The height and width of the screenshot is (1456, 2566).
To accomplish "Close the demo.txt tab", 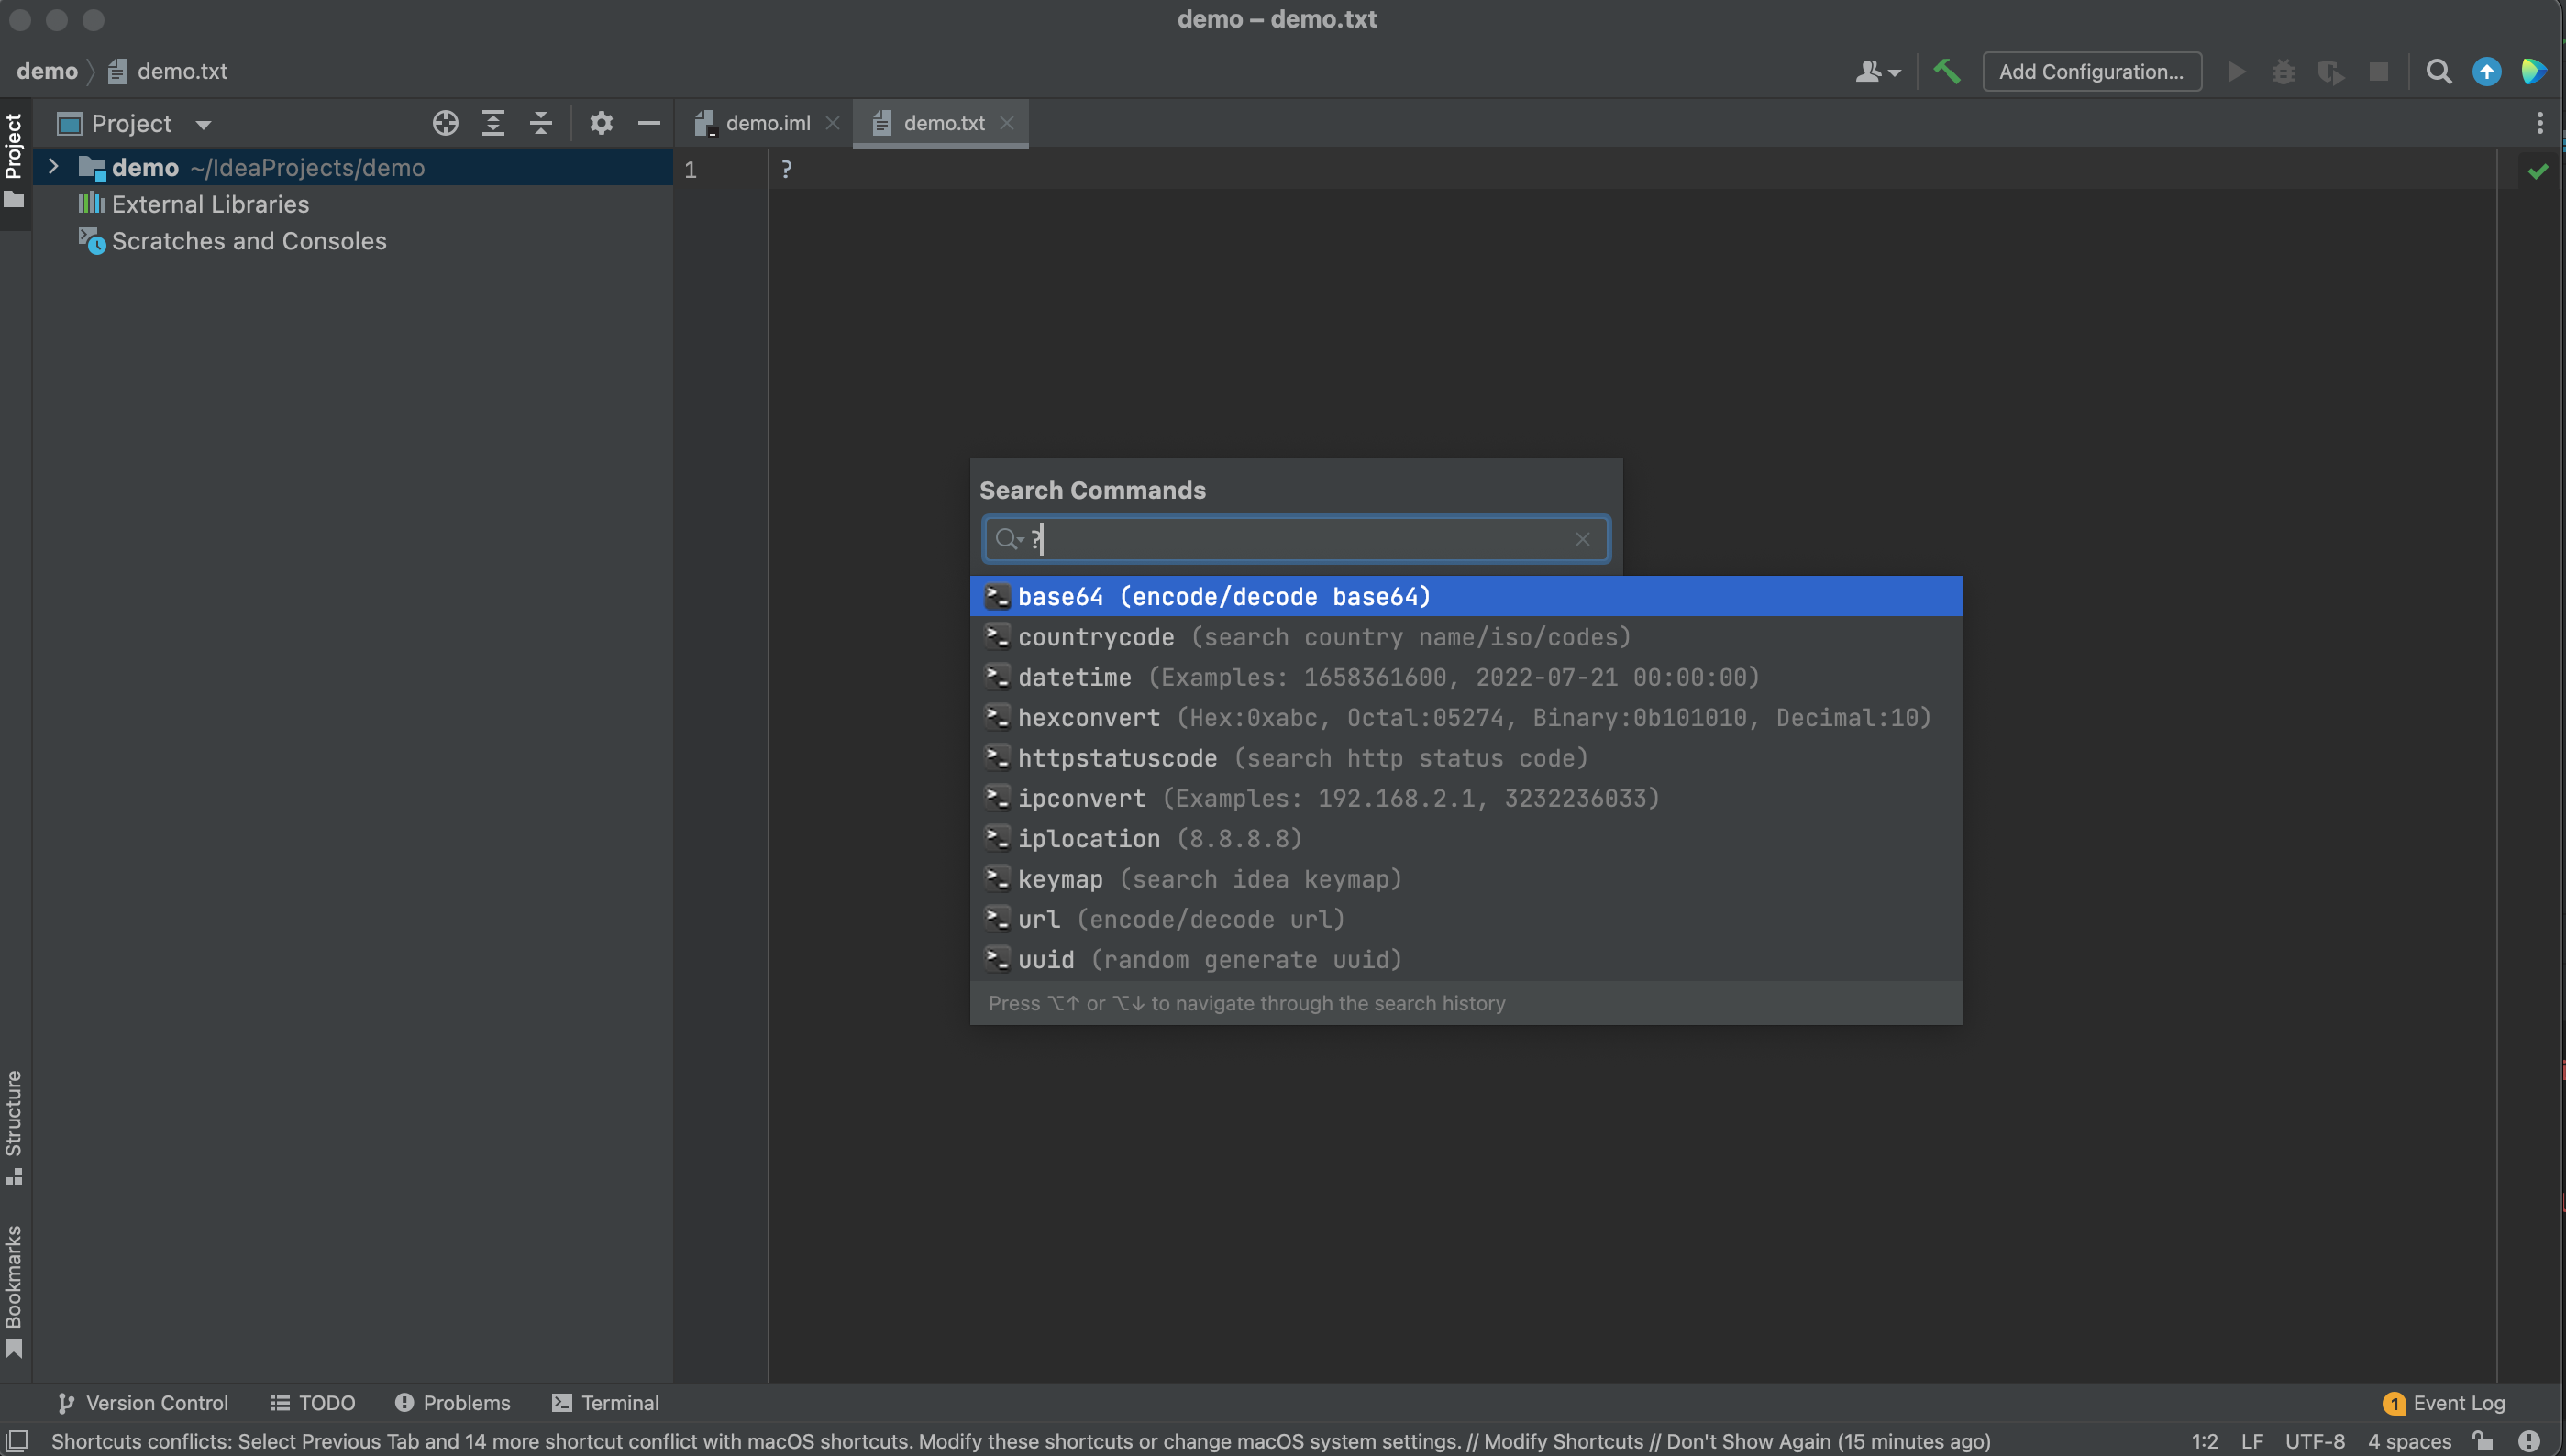I will point(1007,123).
